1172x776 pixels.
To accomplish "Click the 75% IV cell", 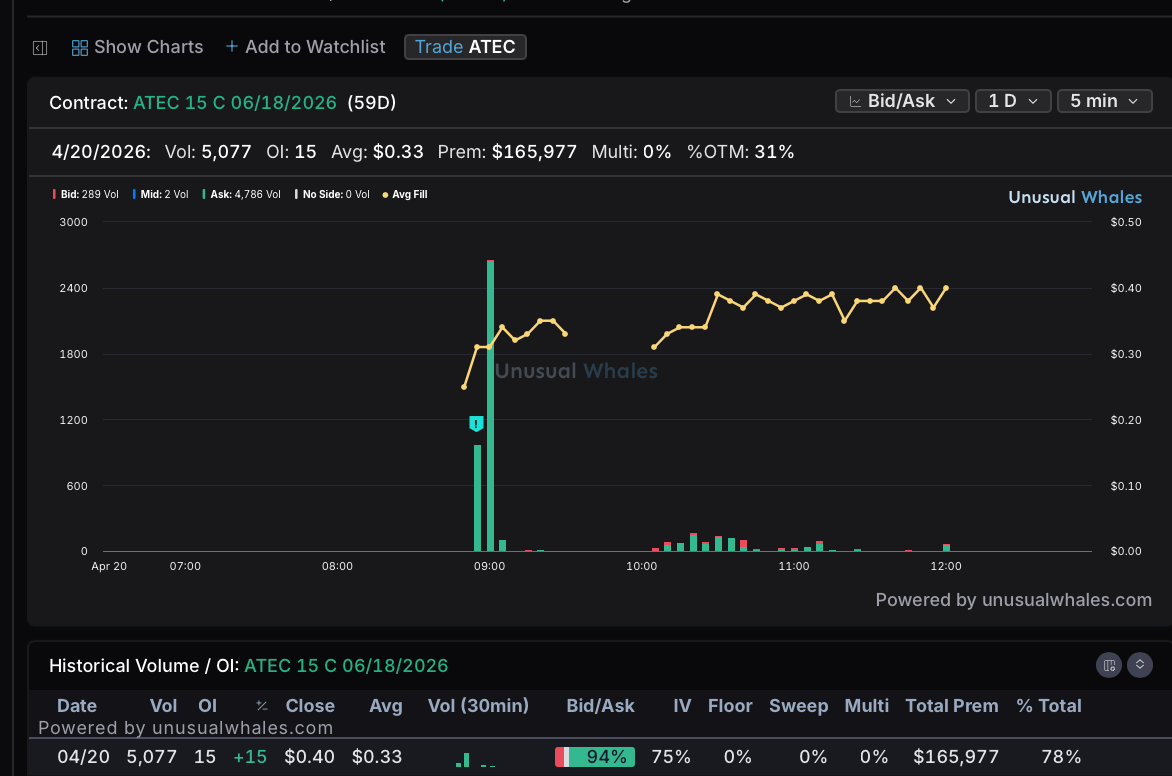I will pyautogui.click(x=671, y=757).
